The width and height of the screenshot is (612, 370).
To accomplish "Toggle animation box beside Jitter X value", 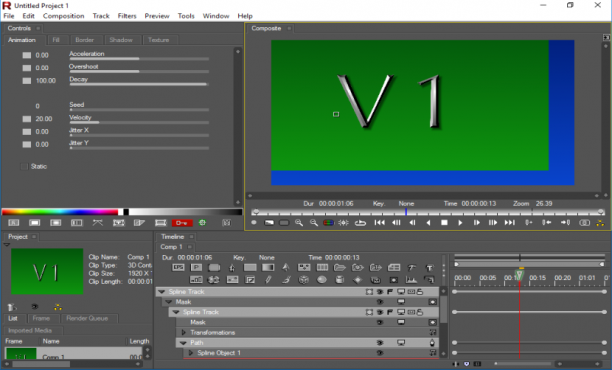I will (x=27, y=132).
